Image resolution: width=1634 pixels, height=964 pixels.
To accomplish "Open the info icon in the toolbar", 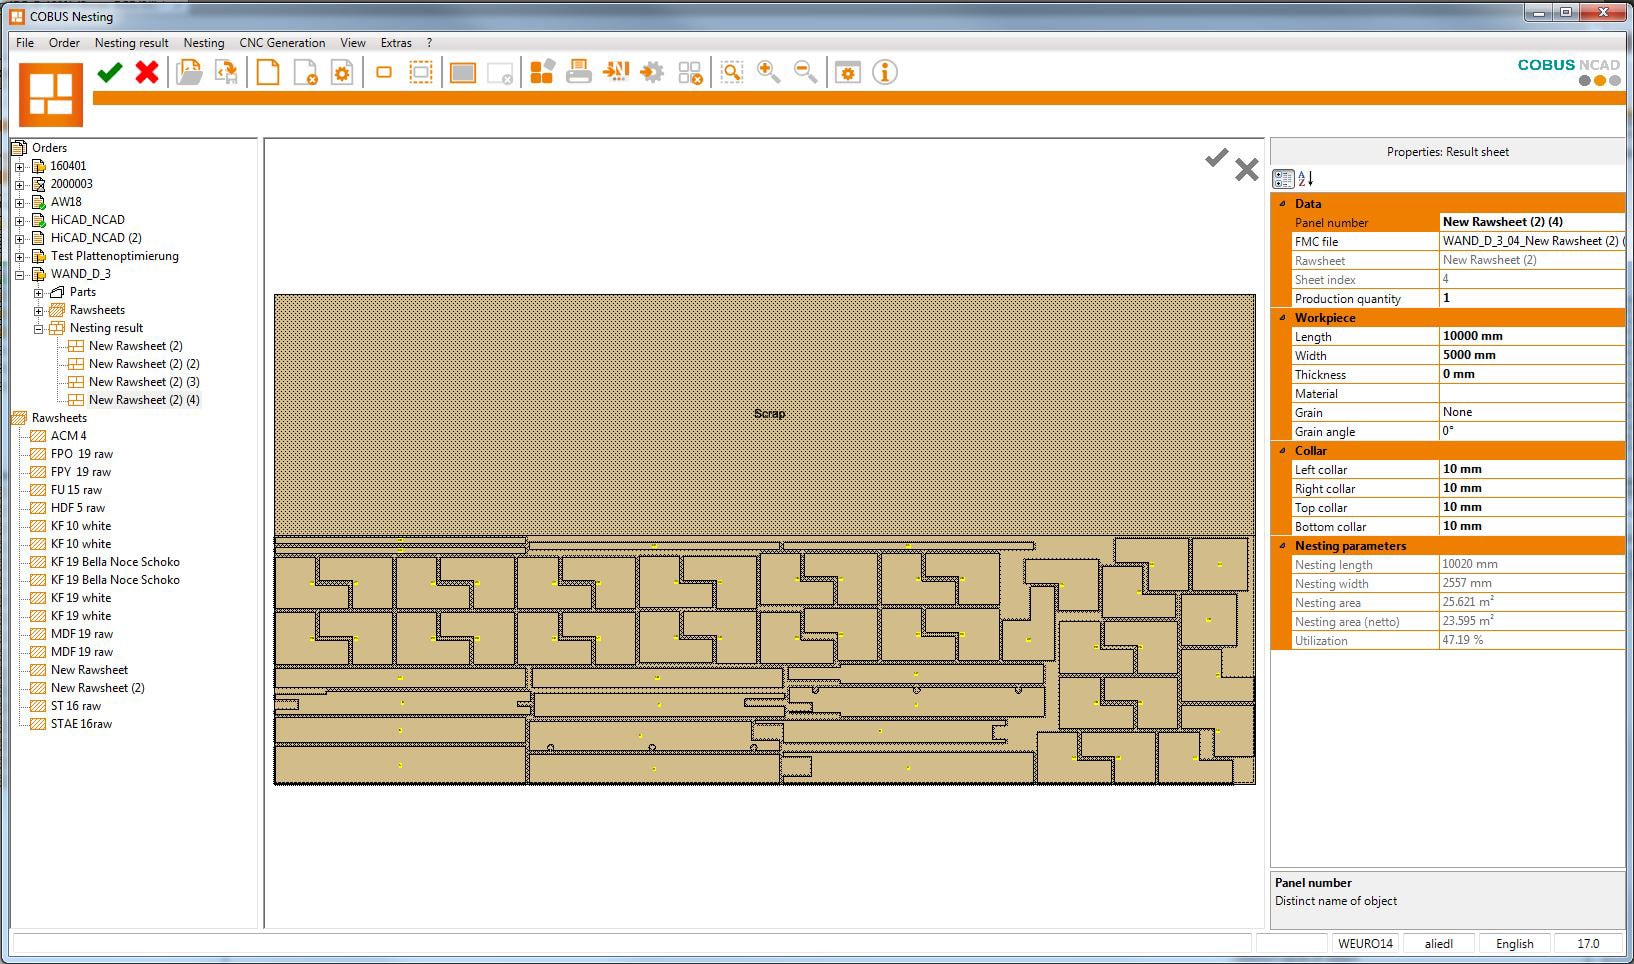I will pos(884,72).
